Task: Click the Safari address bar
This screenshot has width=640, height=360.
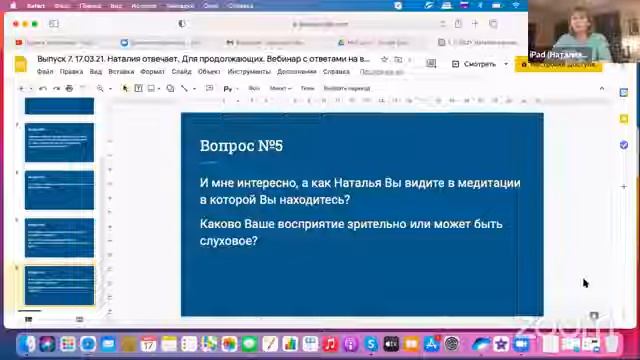Action: [x=320, y=24]
